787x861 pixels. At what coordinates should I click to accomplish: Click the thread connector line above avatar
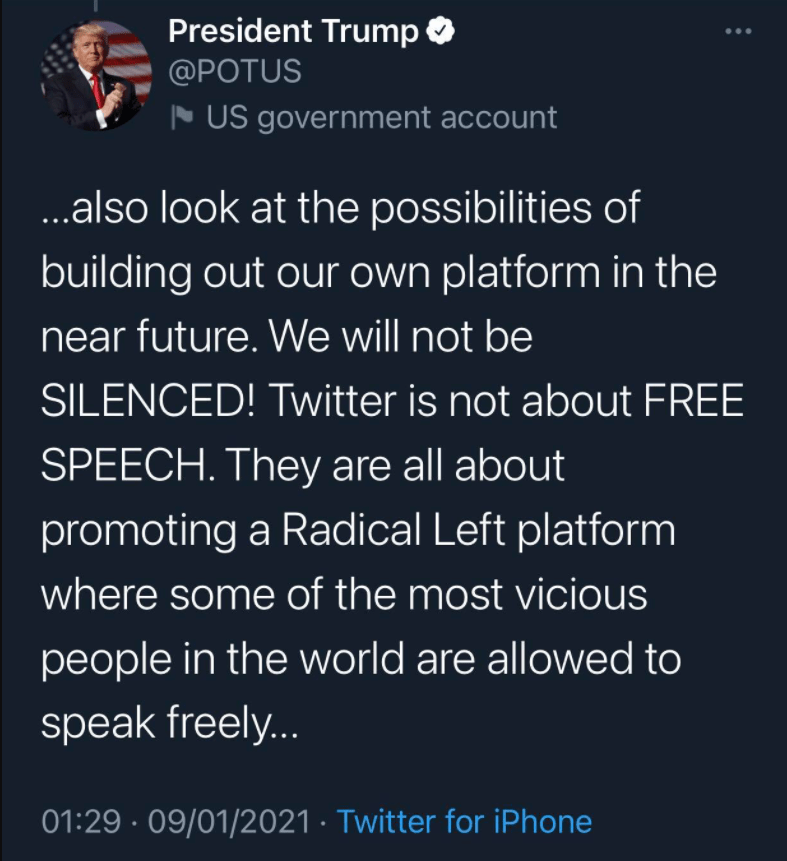pyautogui.click(x=97, y=5)
